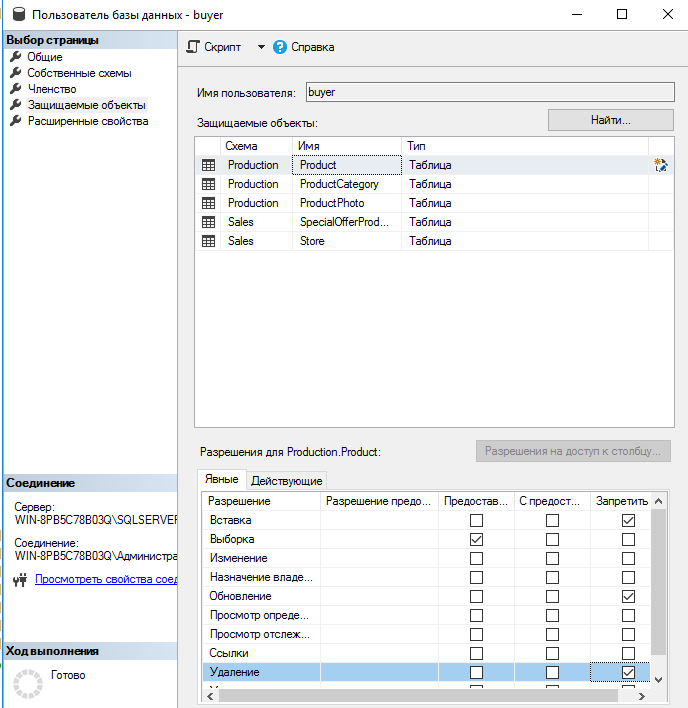
Task: Click the Имя column header
Action: (x=347, y=146)
